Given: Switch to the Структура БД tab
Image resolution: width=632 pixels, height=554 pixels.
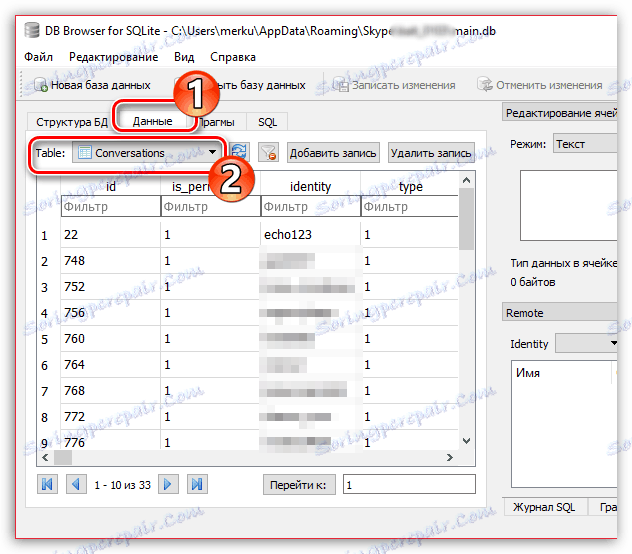Looking at the screenshot, I should 72,122.
